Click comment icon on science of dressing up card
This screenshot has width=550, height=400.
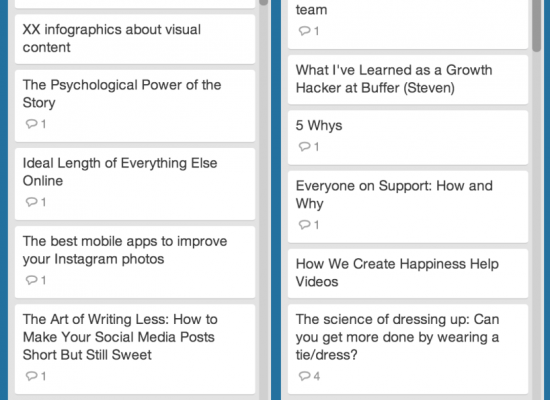pyautogui.click(x=304, y=376)
